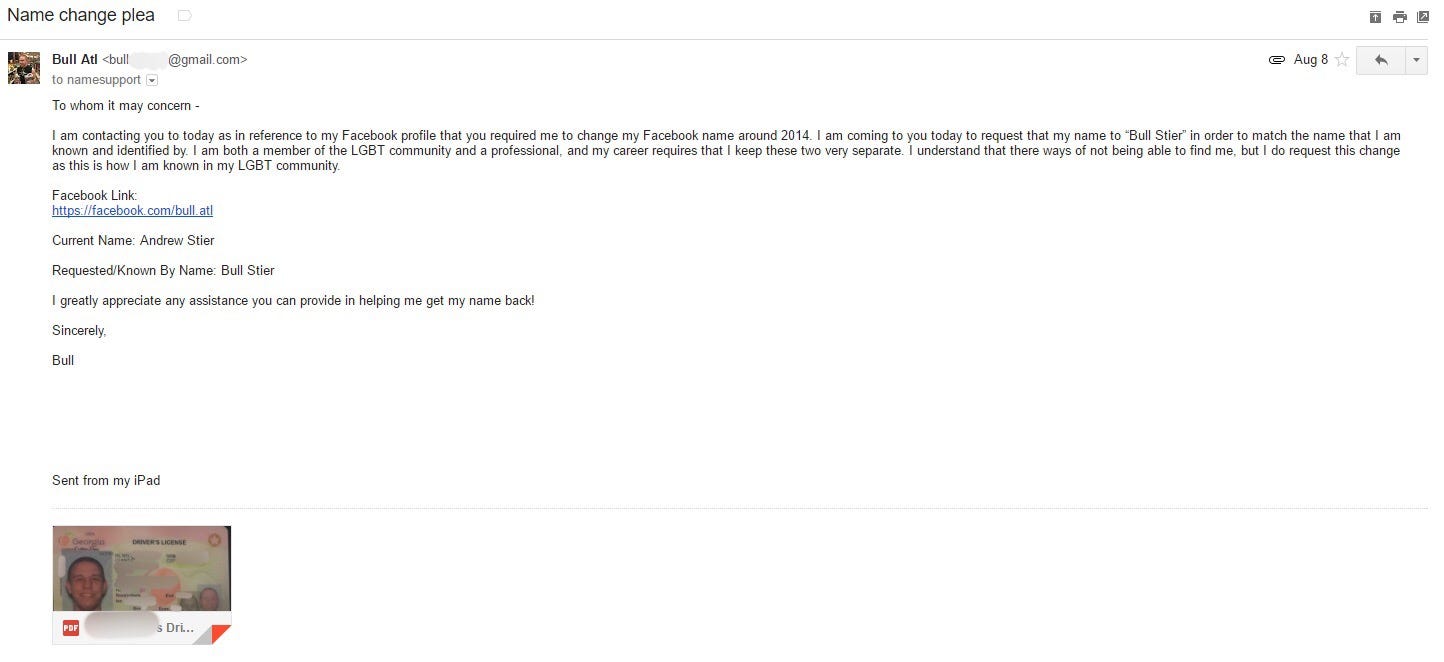This screenshot has width=1444, height=662.
Task: Open the facebook.com/bull.atl link
Action: pos(132,211)
